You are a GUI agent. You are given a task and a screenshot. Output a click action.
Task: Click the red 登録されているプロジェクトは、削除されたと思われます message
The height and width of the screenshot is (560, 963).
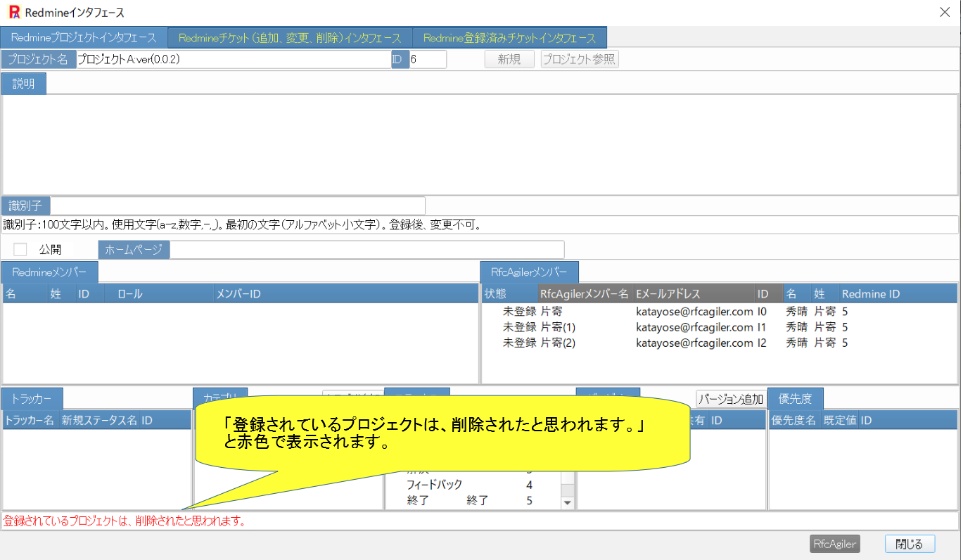(125, 521)
